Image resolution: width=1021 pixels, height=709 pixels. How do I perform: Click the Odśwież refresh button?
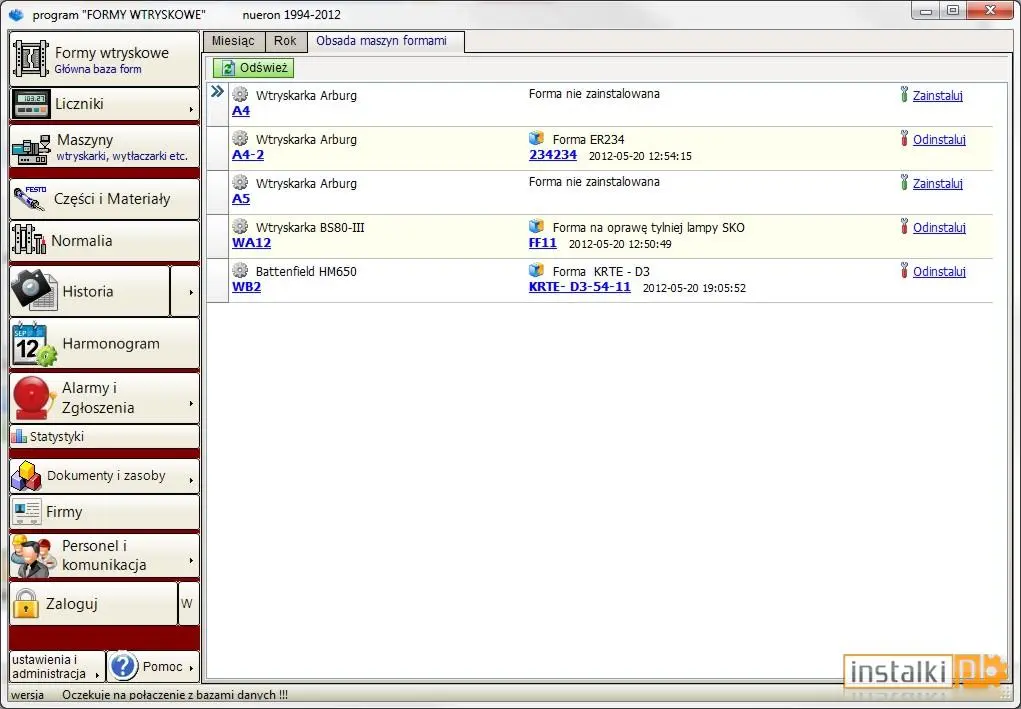(253, 68)
